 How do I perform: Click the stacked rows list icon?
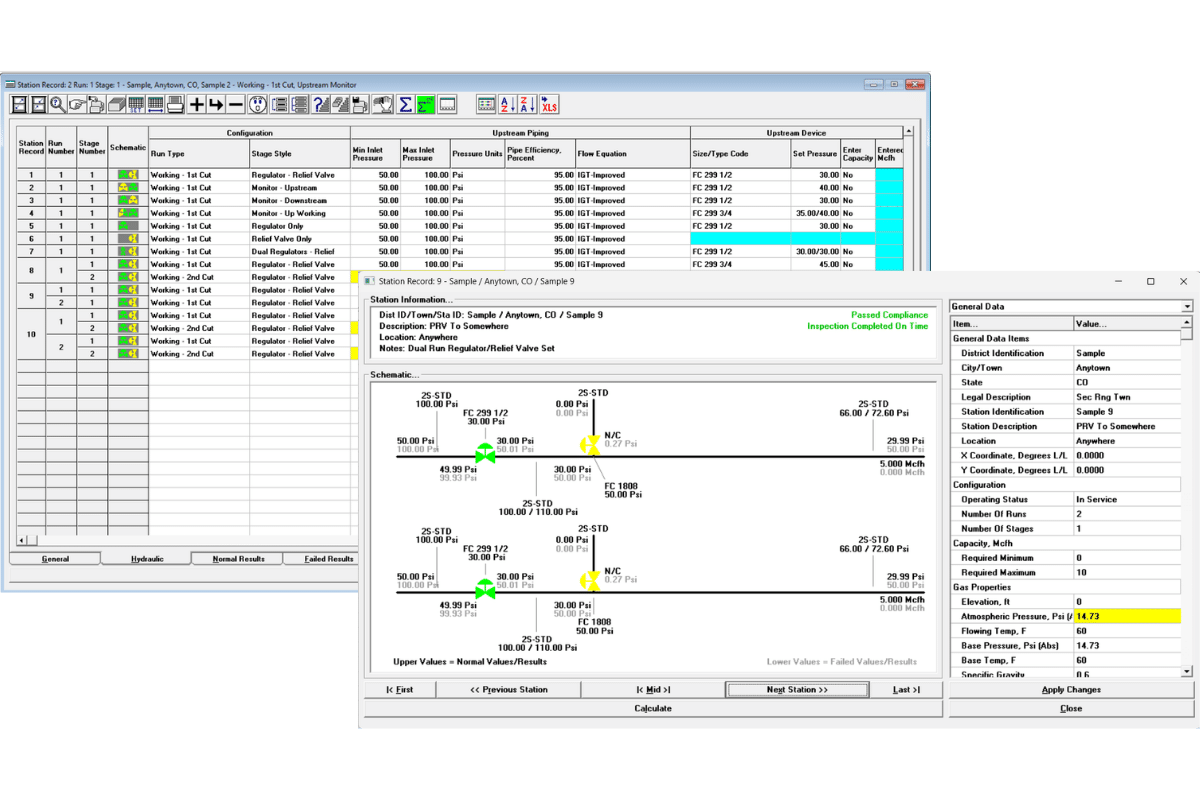(x=299, y=104)
